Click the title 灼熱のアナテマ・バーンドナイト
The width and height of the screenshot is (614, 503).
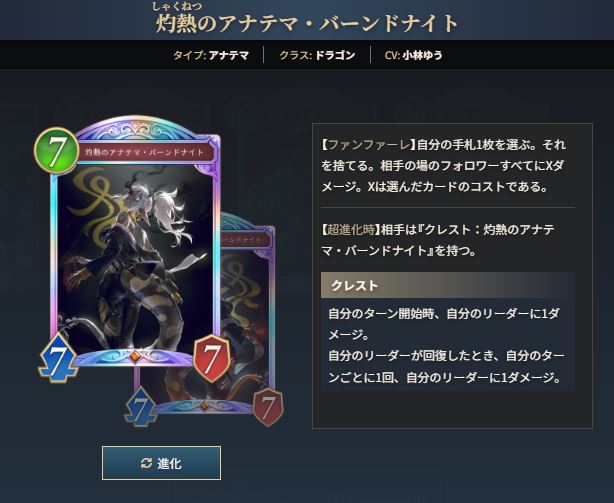[x=307, y=23]
